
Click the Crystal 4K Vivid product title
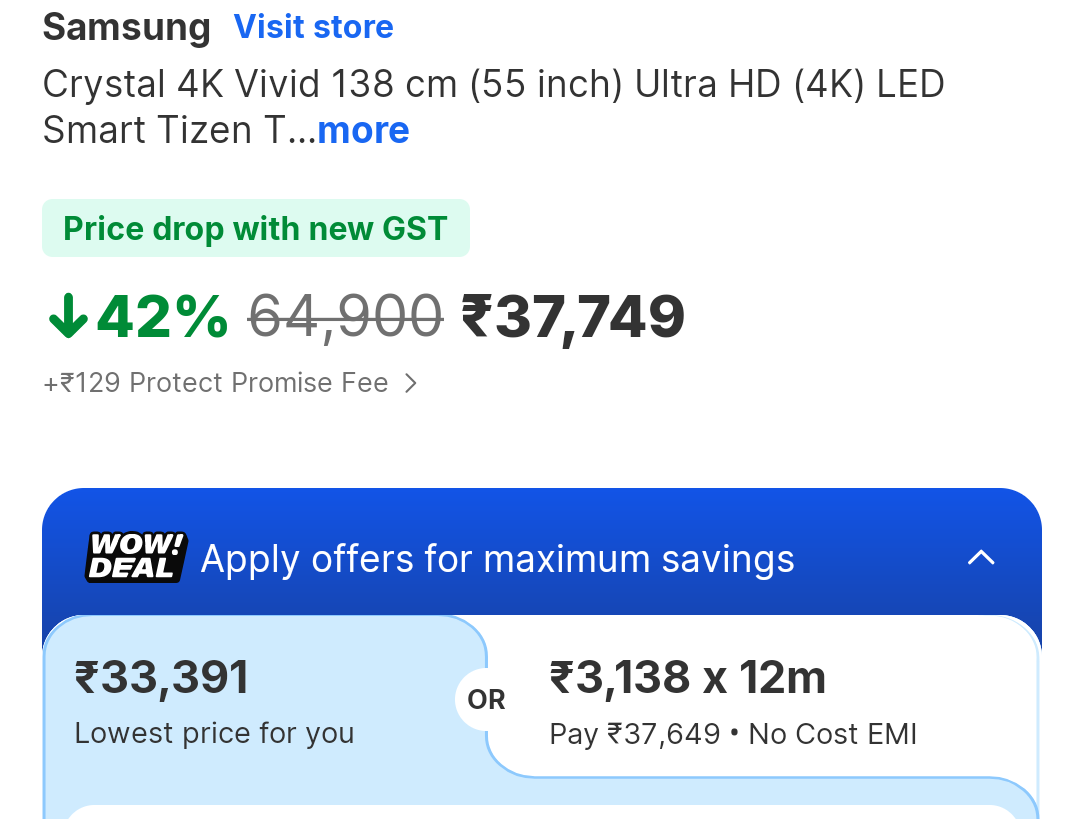click(x=493, y=85)
